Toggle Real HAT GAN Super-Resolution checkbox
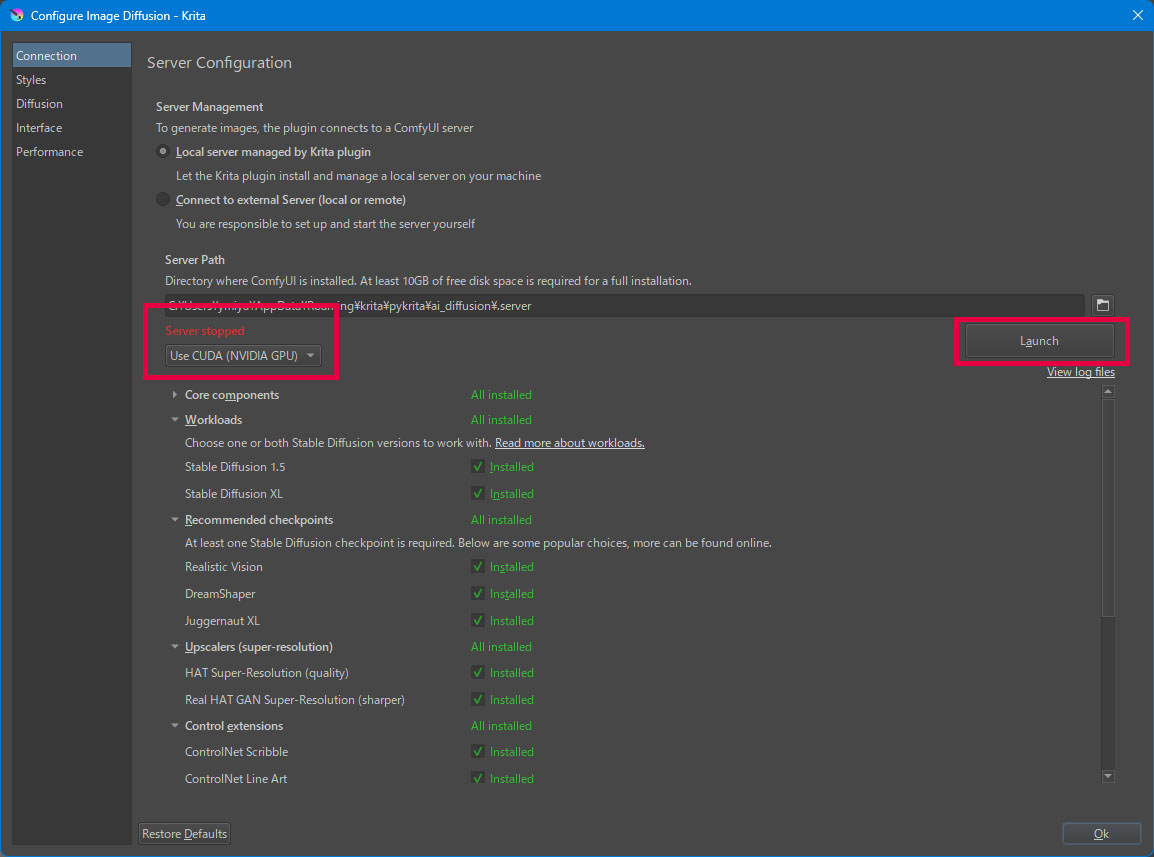This screenshot has width=1154, height=857. (x=478, y=699)
